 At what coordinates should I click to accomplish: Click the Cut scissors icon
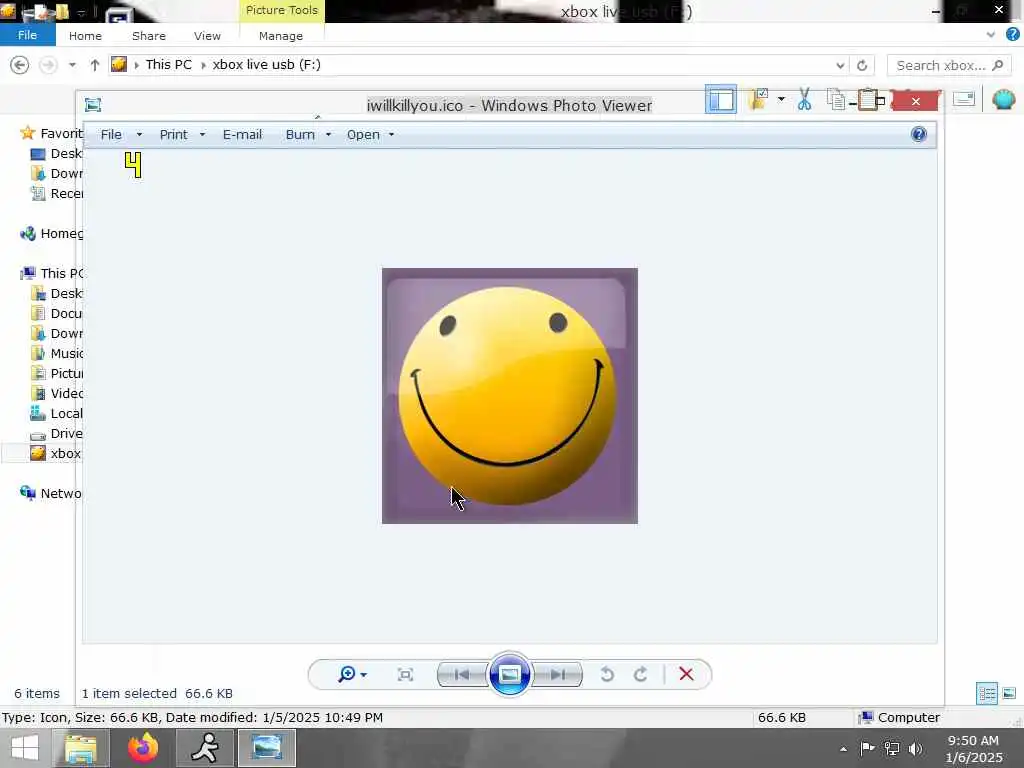click(x=805, y=100)
